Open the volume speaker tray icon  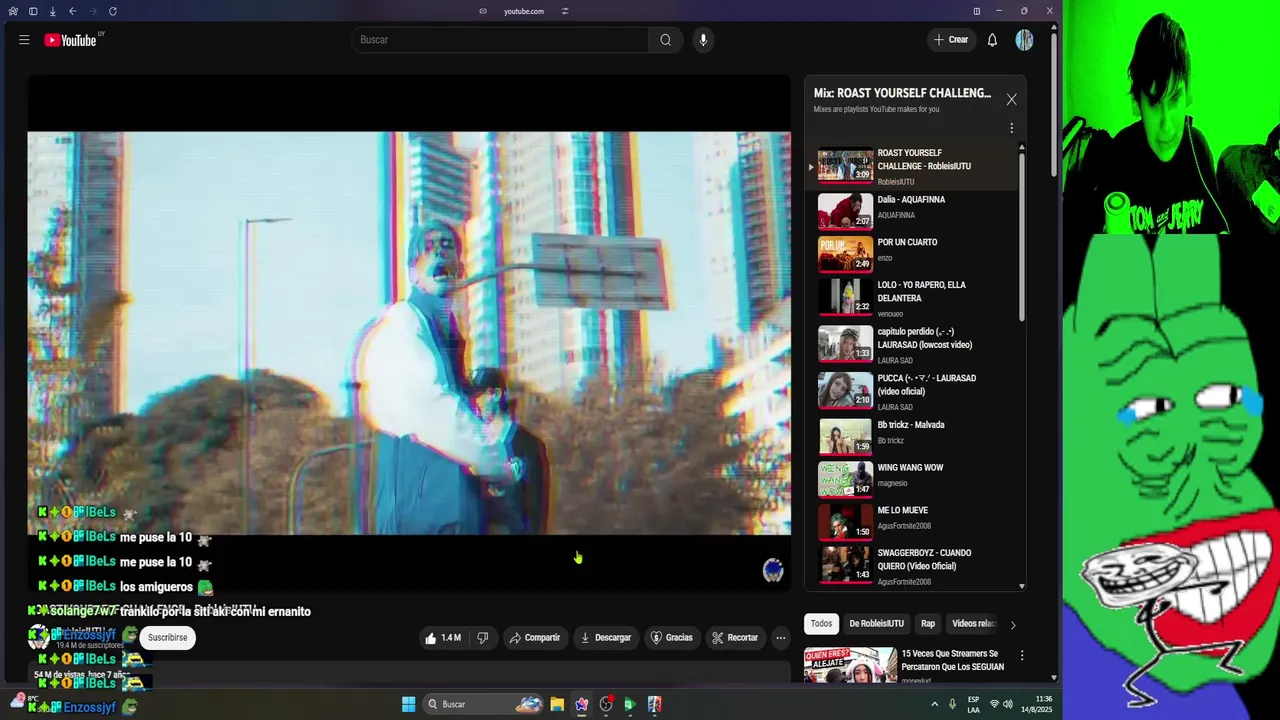tap(1008, 704)
